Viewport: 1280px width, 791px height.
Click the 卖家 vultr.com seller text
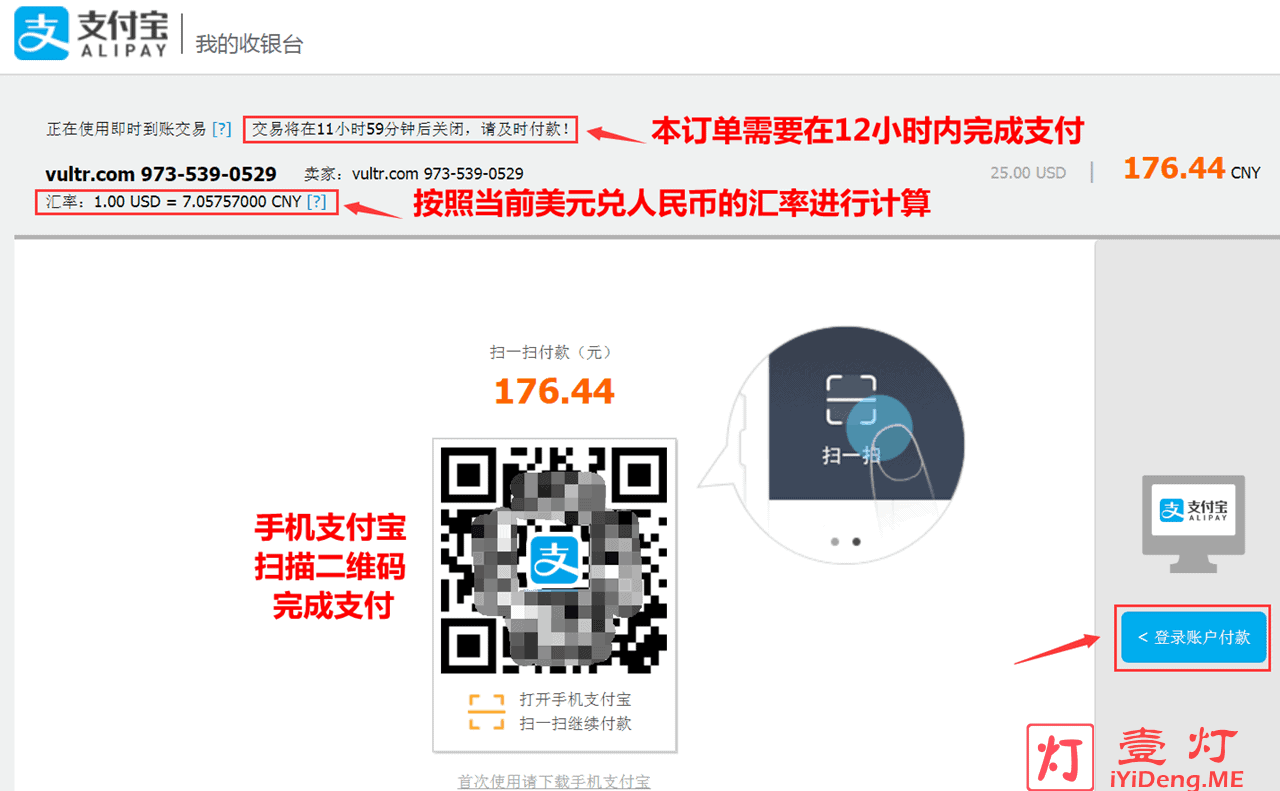click(x=414, y=174)
